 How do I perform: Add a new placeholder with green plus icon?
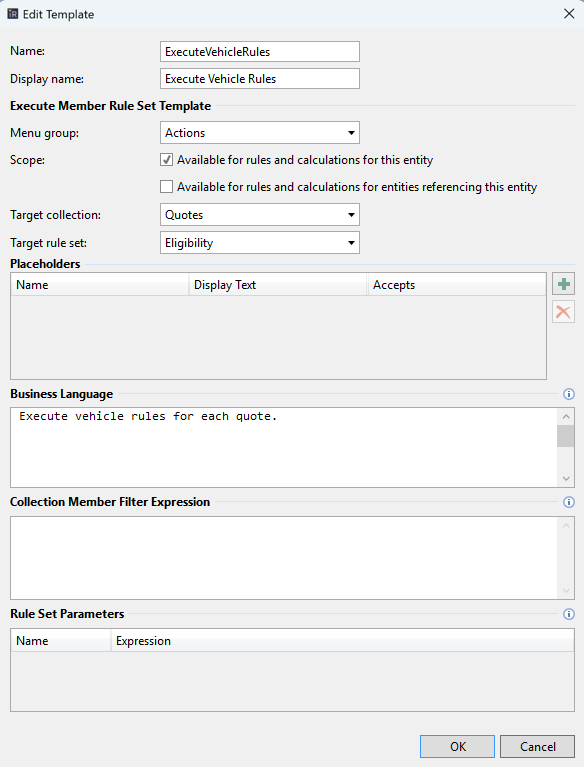point(563,284)
